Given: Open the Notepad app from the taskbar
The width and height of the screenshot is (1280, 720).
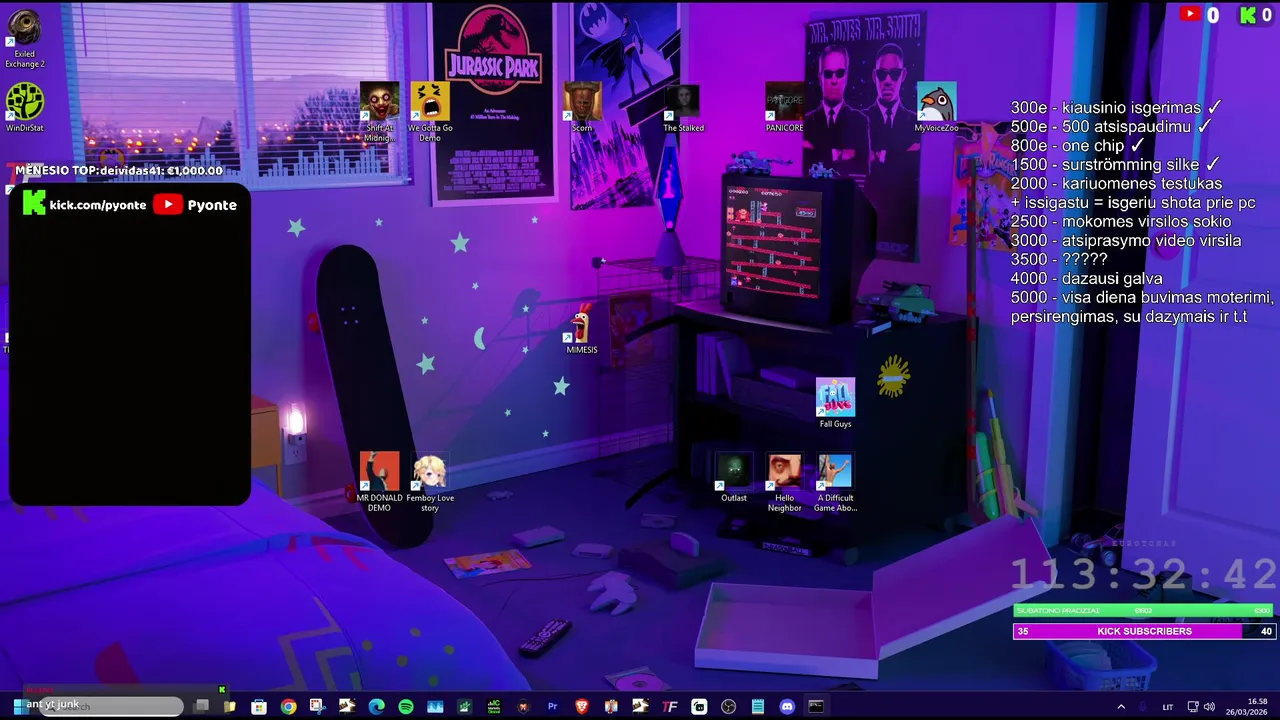Looking at the screenshot, I should click(x=758, y=707).
